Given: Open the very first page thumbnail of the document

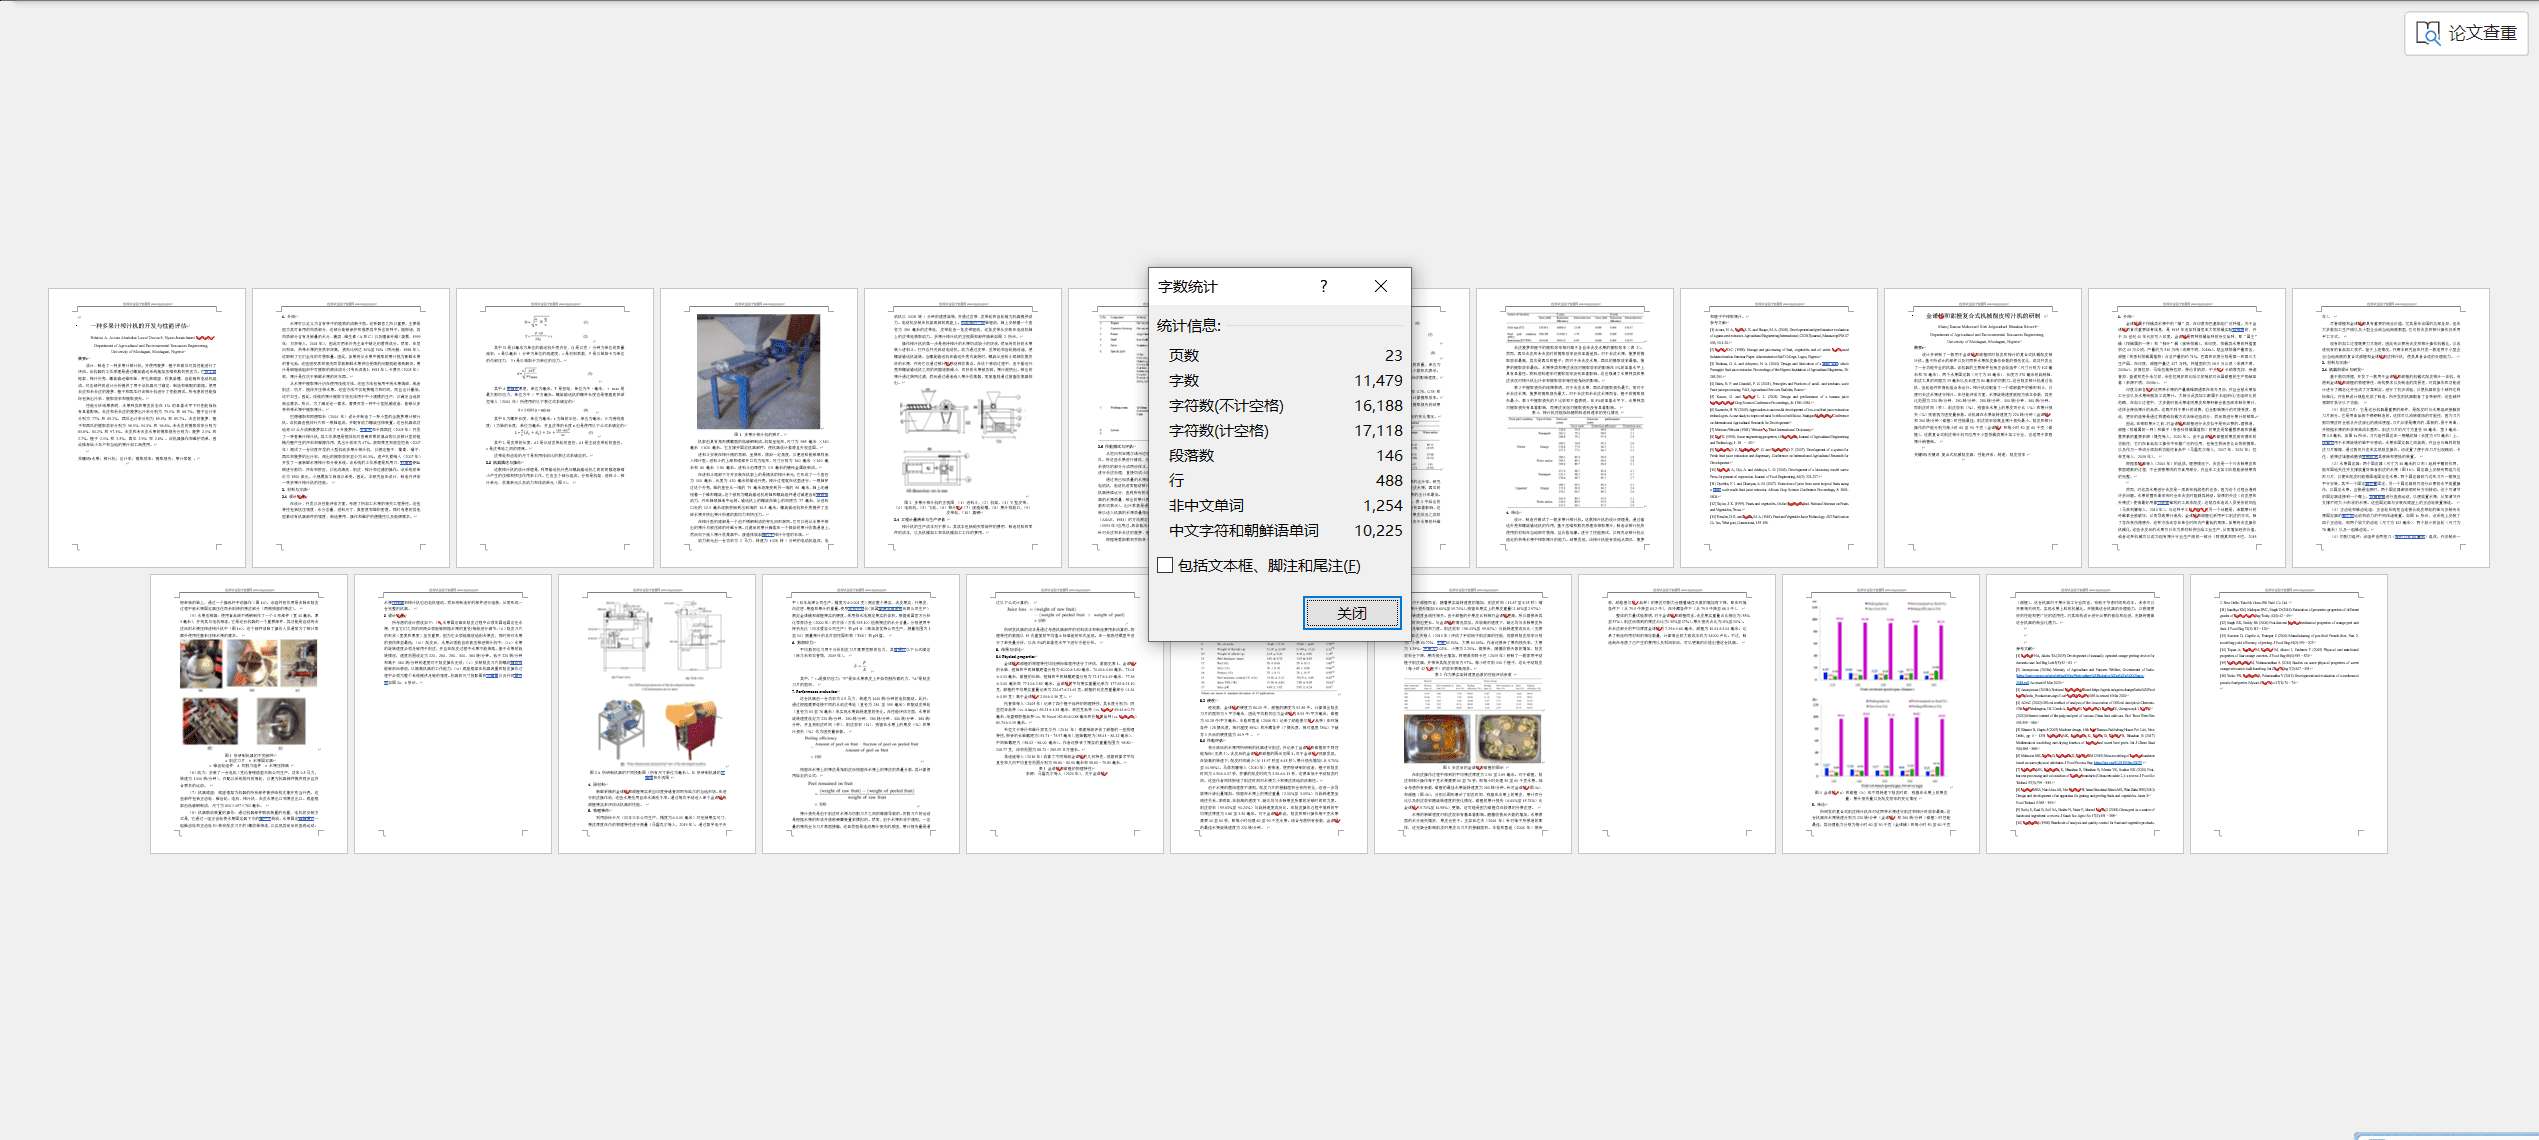Looking at the screenshot, I should pos(147,428).
